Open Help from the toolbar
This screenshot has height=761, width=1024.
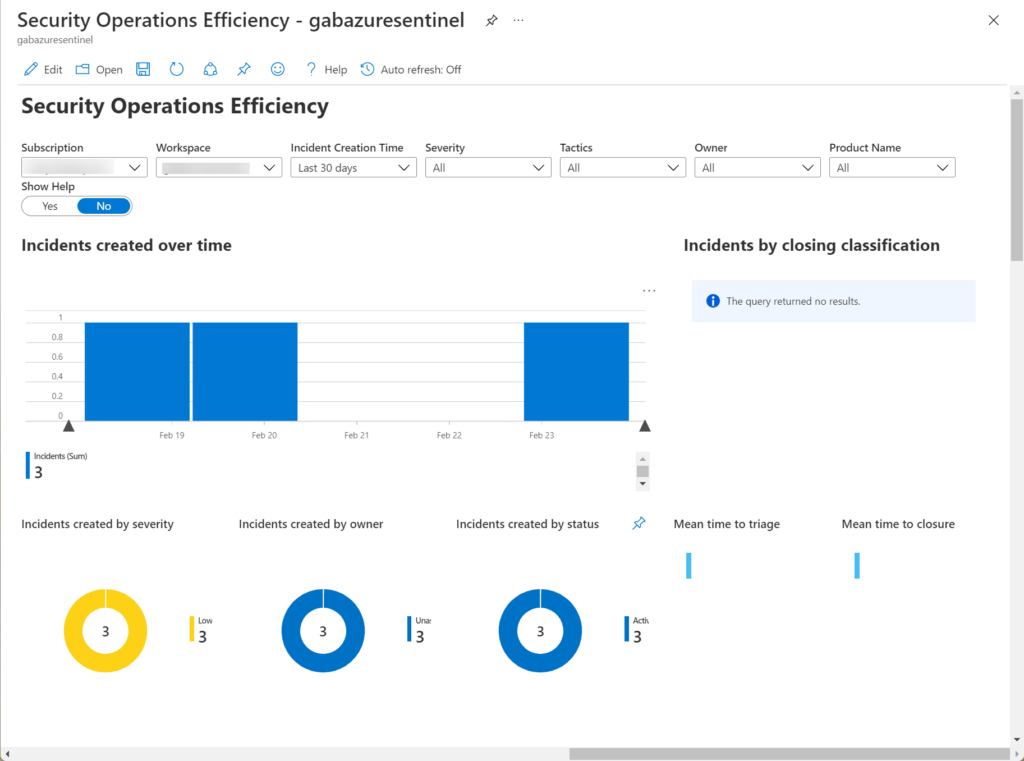coord(326,69)
